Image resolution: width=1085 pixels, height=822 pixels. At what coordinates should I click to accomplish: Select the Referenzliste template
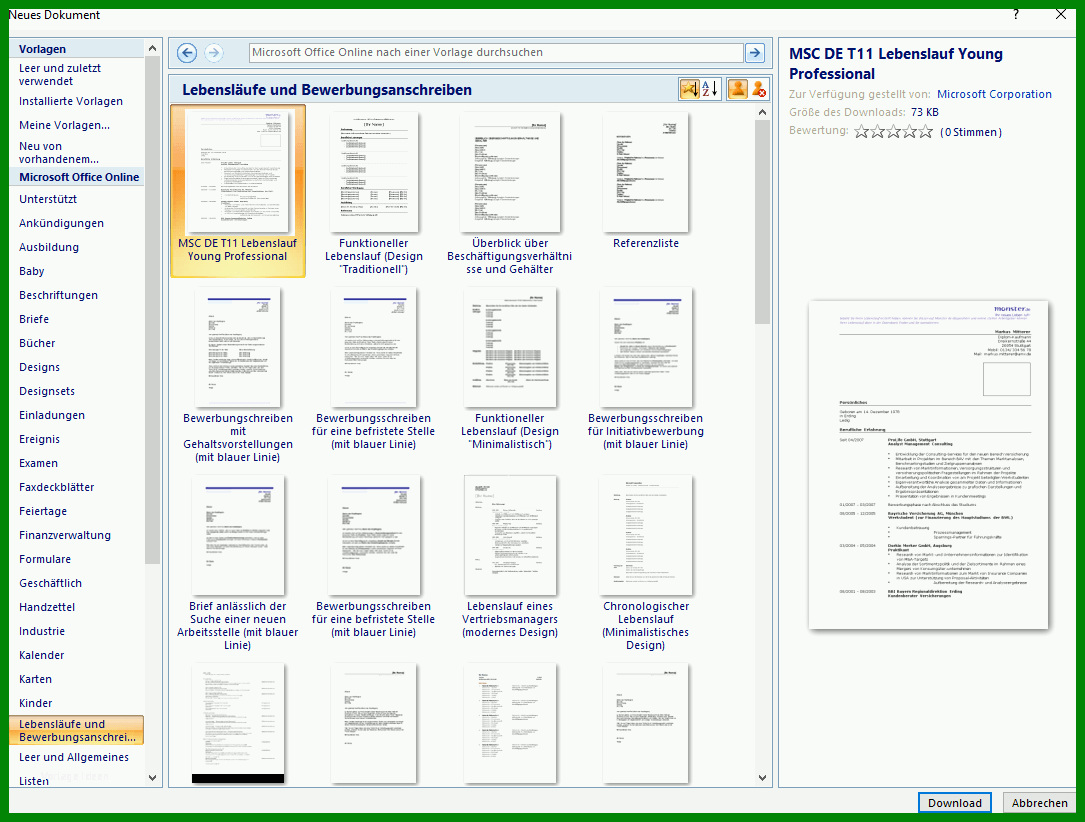click(x=646, y=181)
